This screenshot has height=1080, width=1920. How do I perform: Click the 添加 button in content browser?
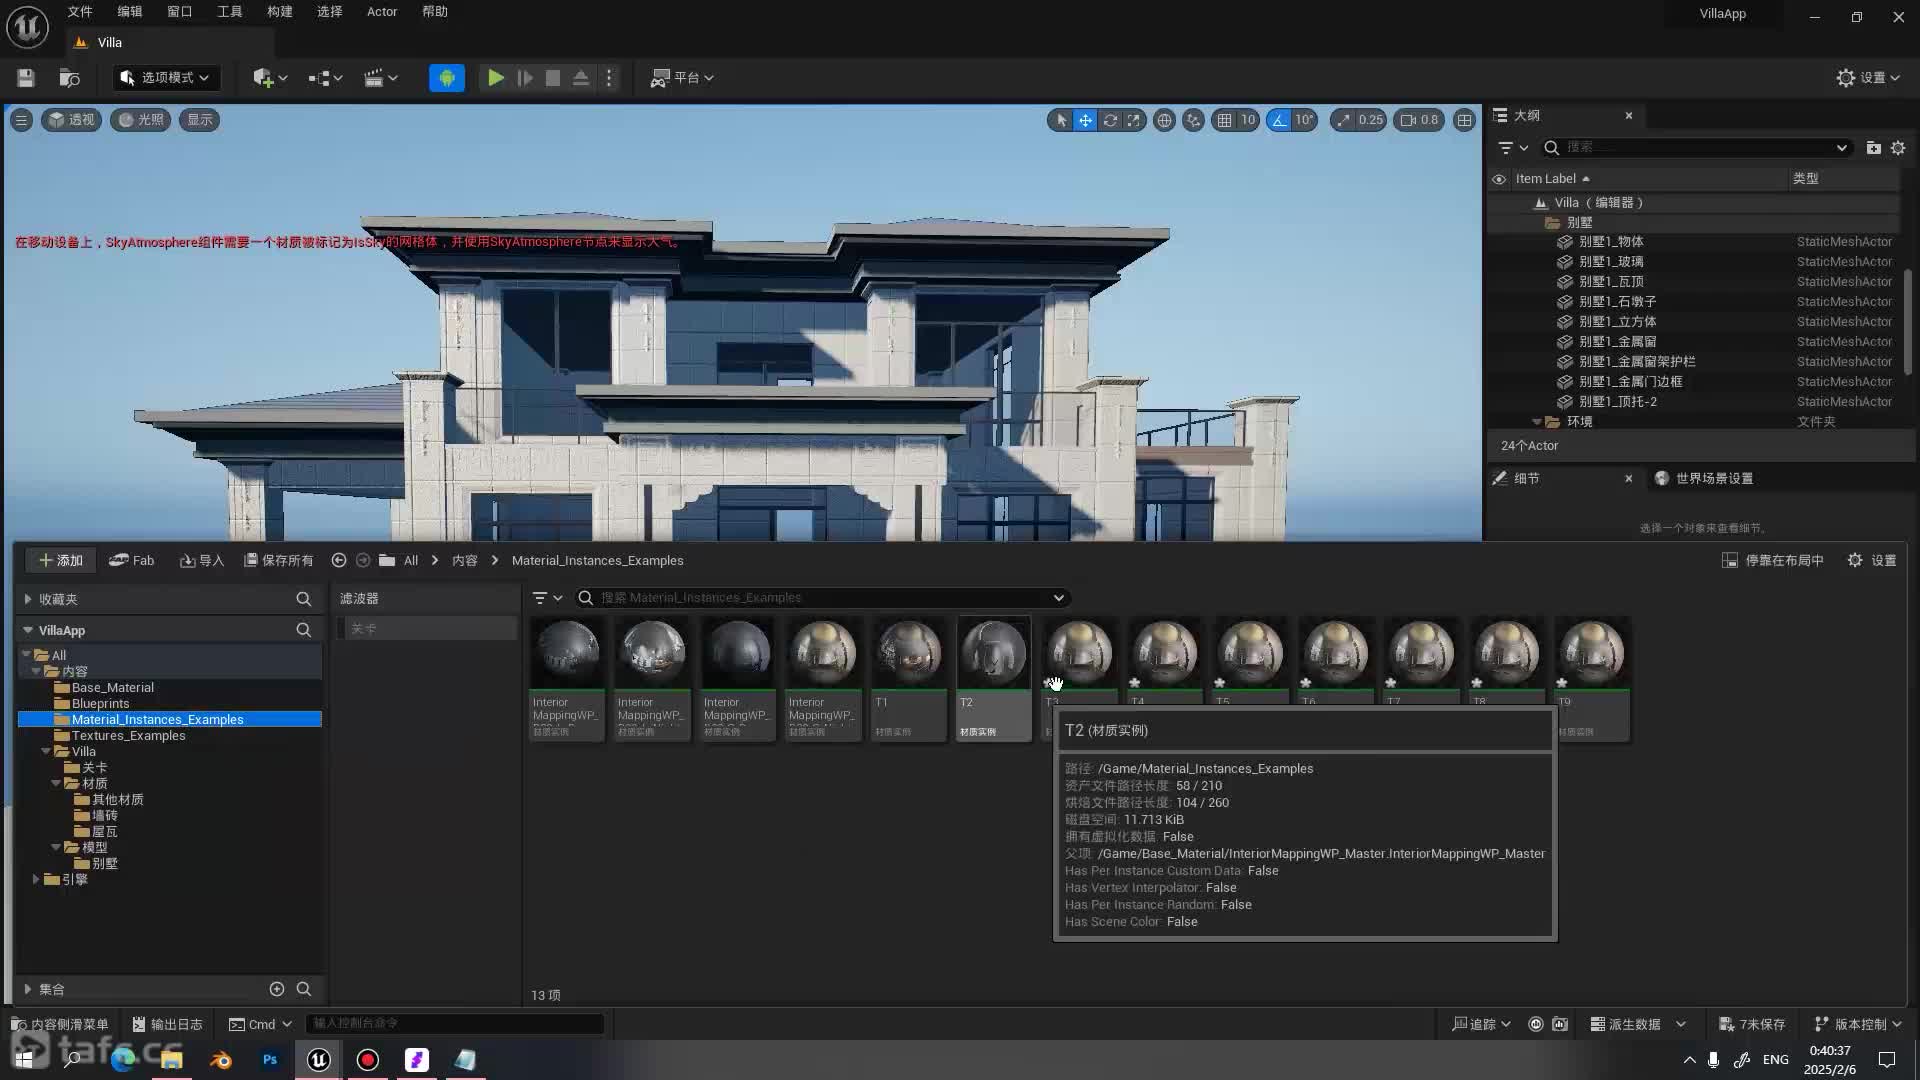[61, 561]
